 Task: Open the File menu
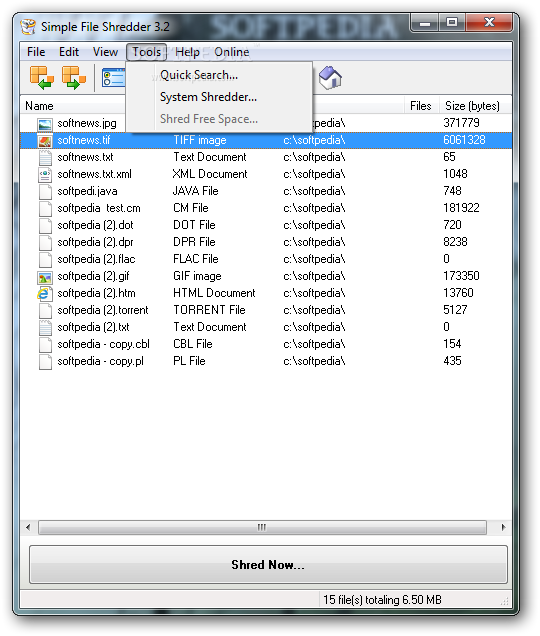pos(36,52)
